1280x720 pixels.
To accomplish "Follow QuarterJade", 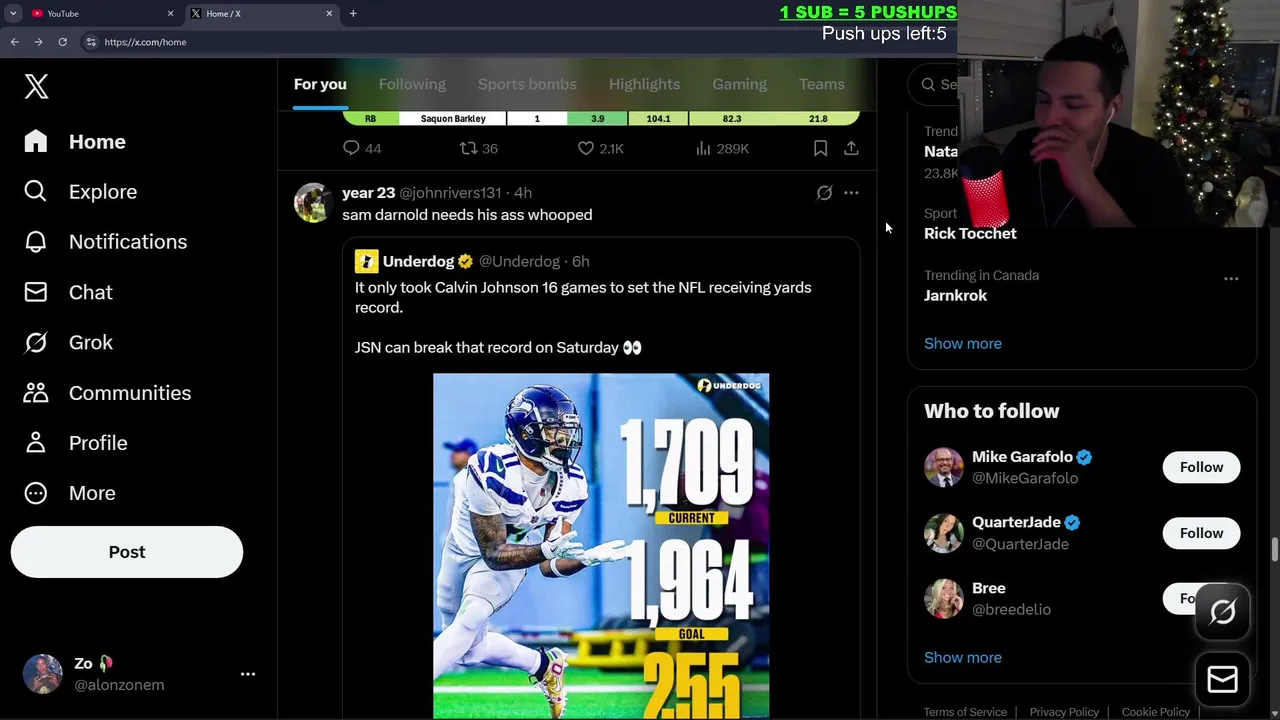I will tap(1201, 533).
